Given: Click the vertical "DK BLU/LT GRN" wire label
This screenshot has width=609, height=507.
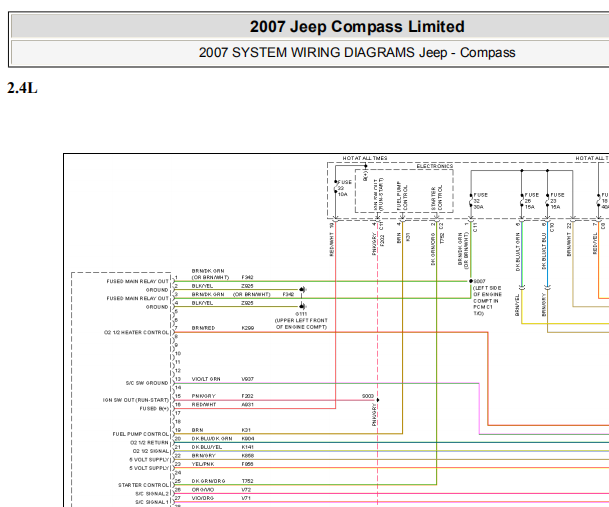Looking at the screenshot, I should coord(517,252).
